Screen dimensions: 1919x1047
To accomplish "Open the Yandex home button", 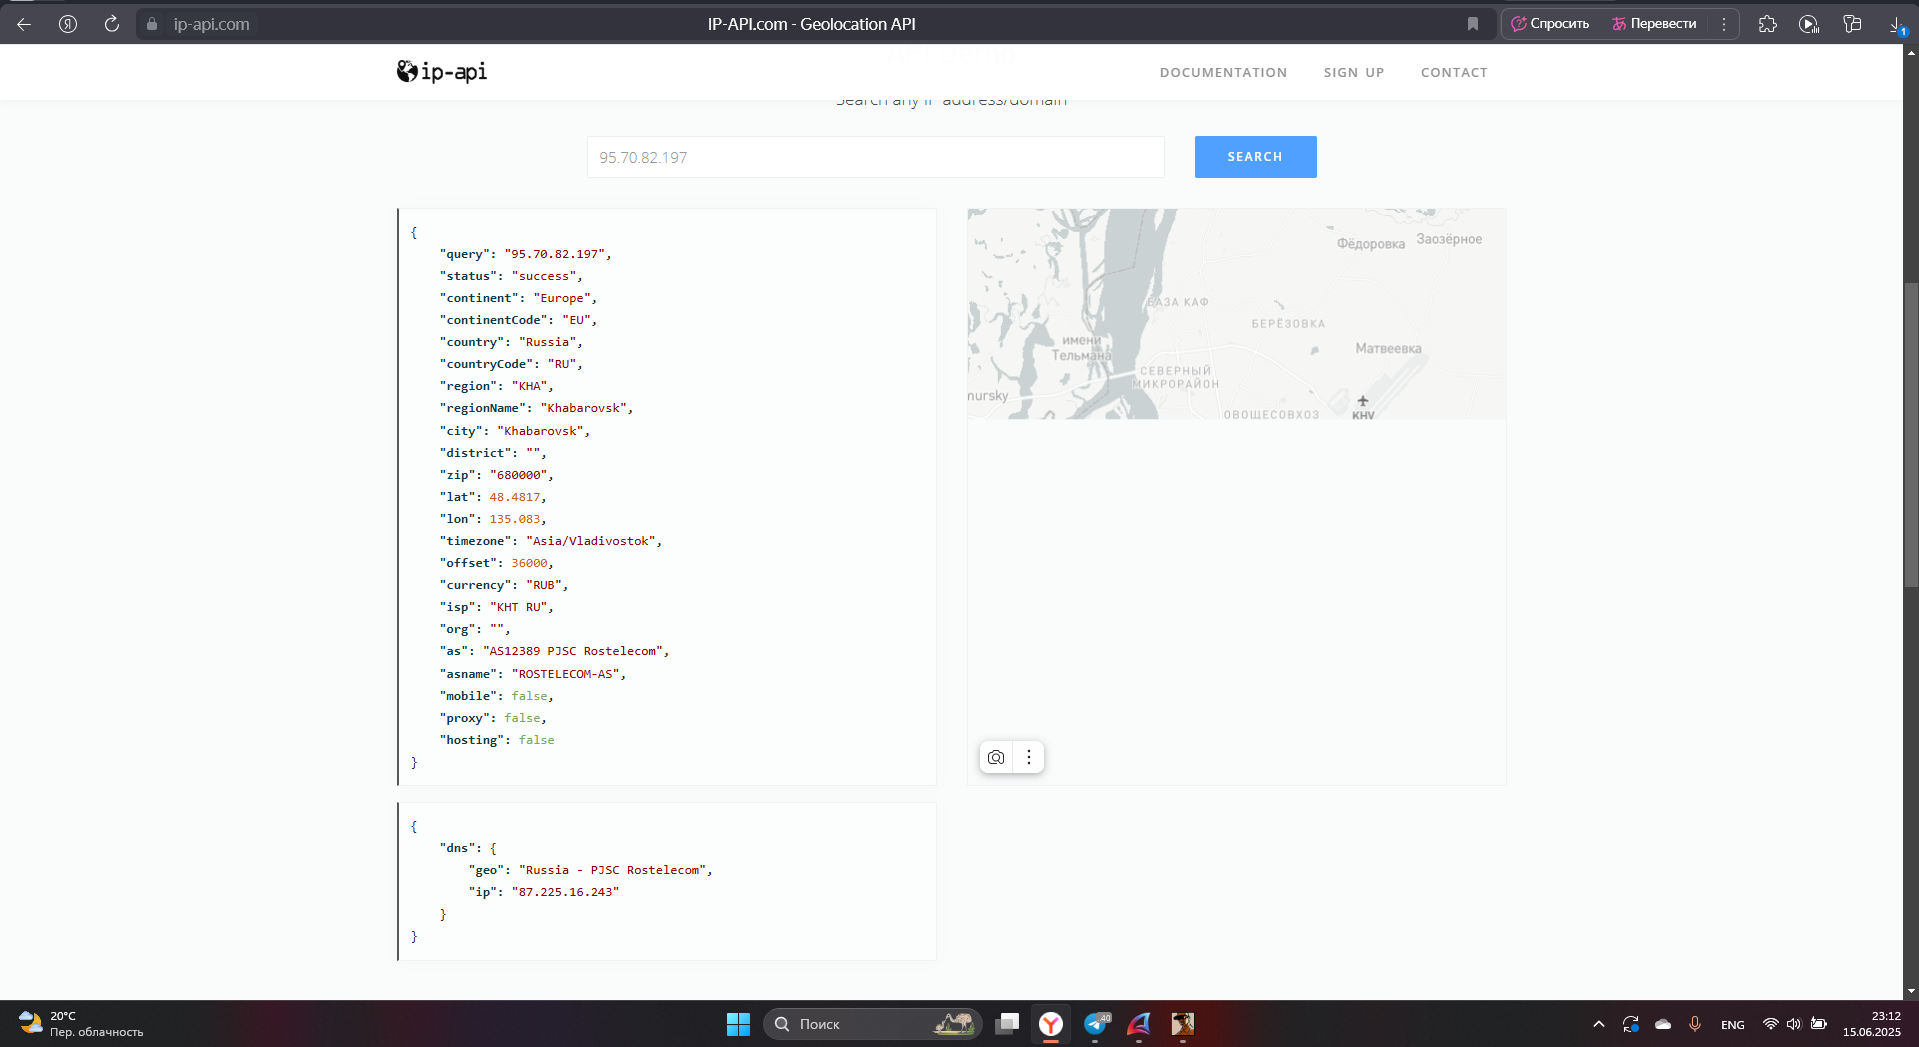I will tap(68, 24).
